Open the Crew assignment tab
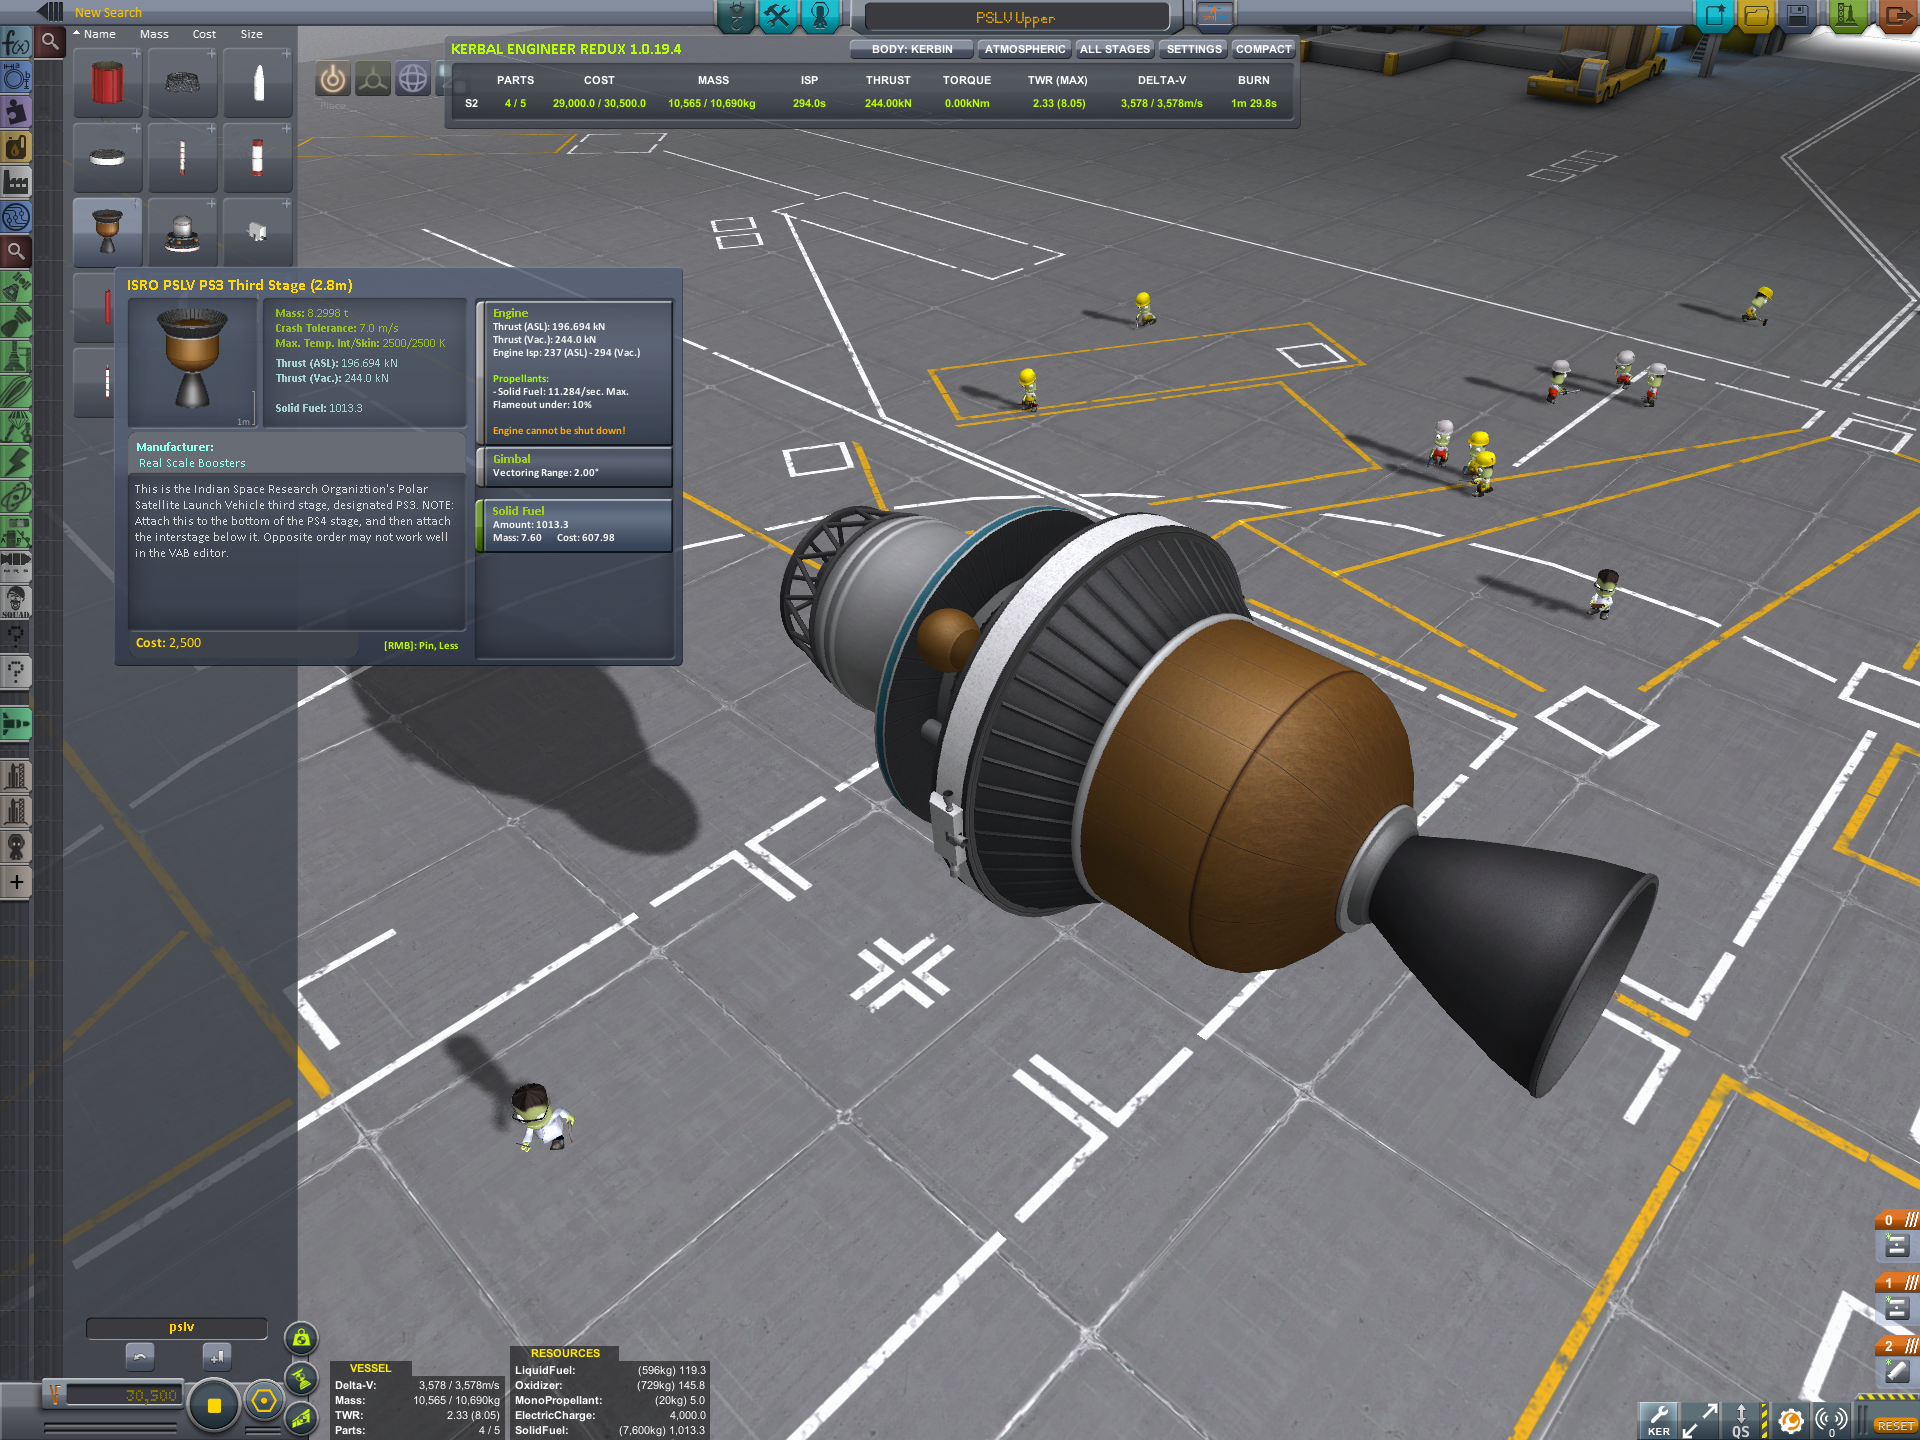Image resolution: width=1920 pixels, height=1440 pixels. tap(820, 16)
